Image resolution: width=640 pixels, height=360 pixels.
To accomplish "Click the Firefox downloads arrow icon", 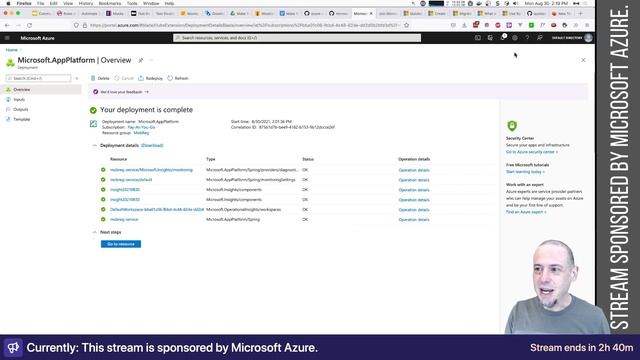I will click(464, 25).
